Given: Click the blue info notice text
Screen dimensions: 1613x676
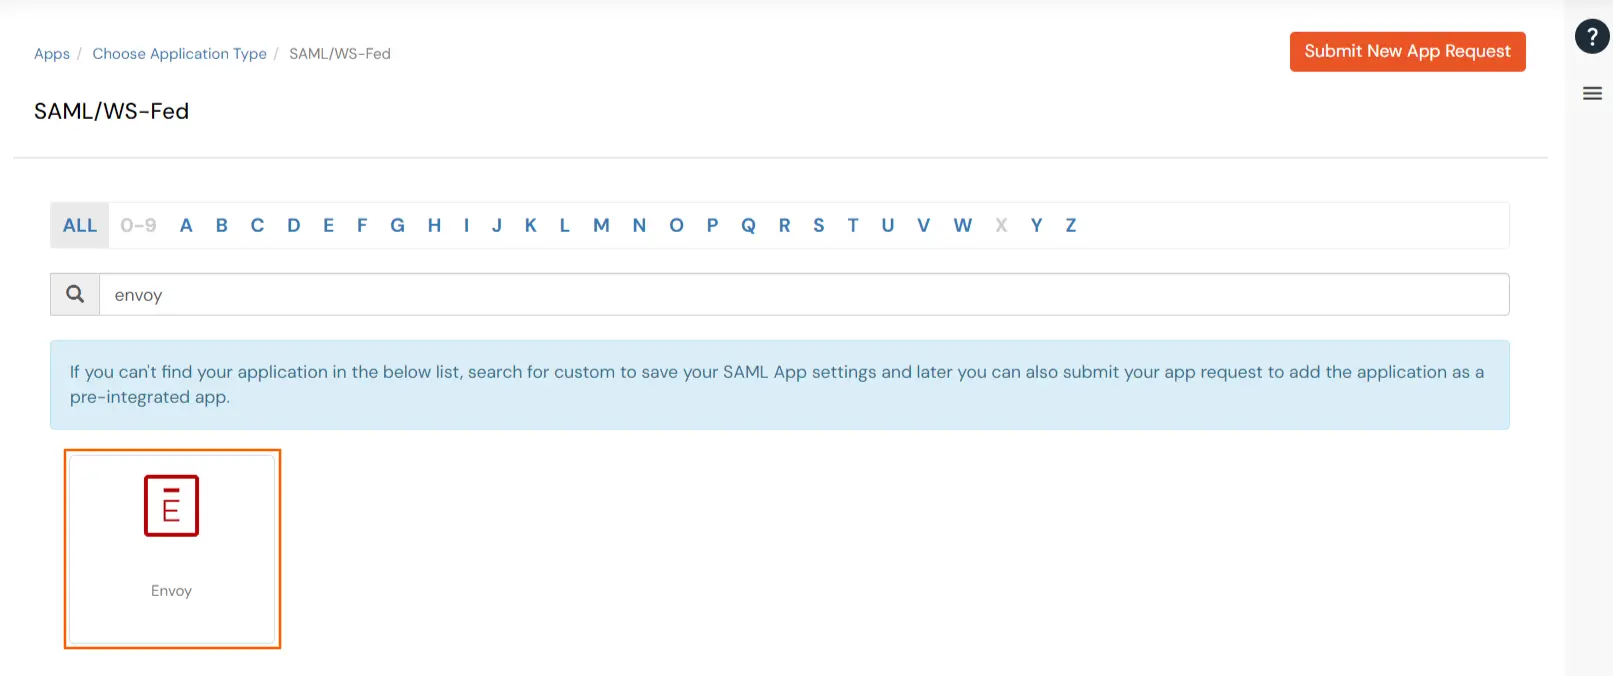Looking at the screenshot, I should pos(777,385).
